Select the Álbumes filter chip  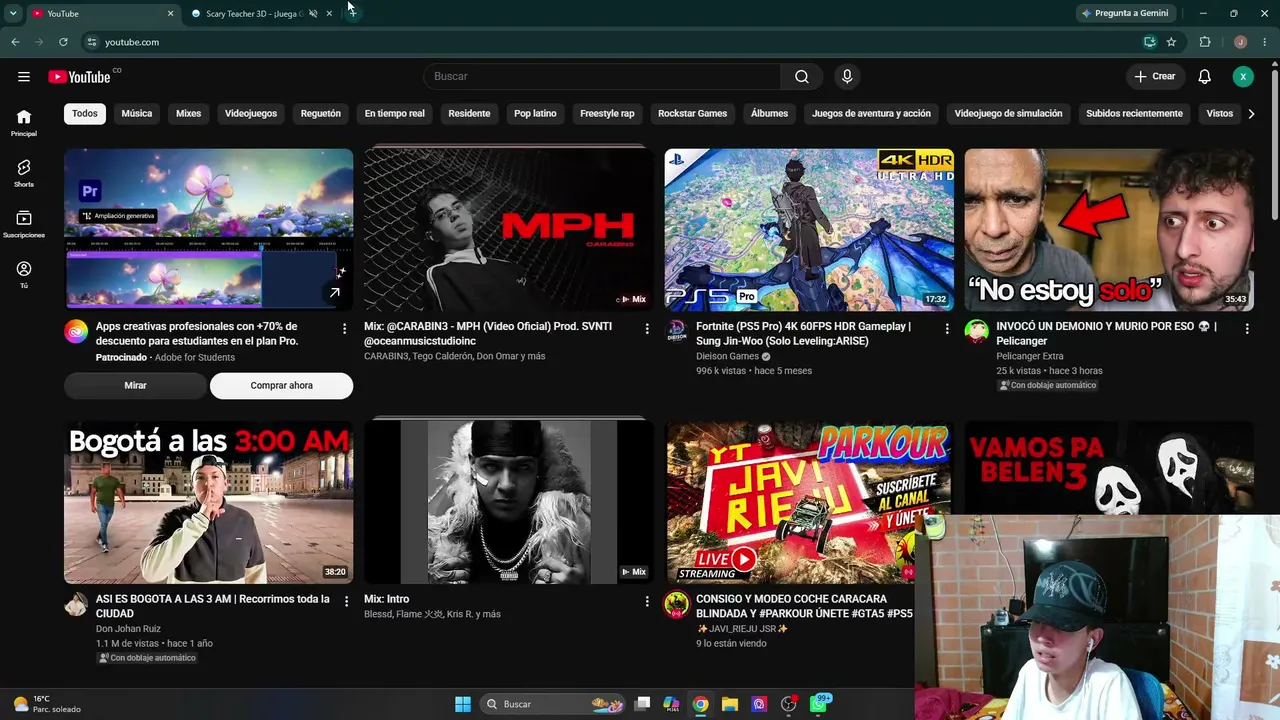pos(770,114)
